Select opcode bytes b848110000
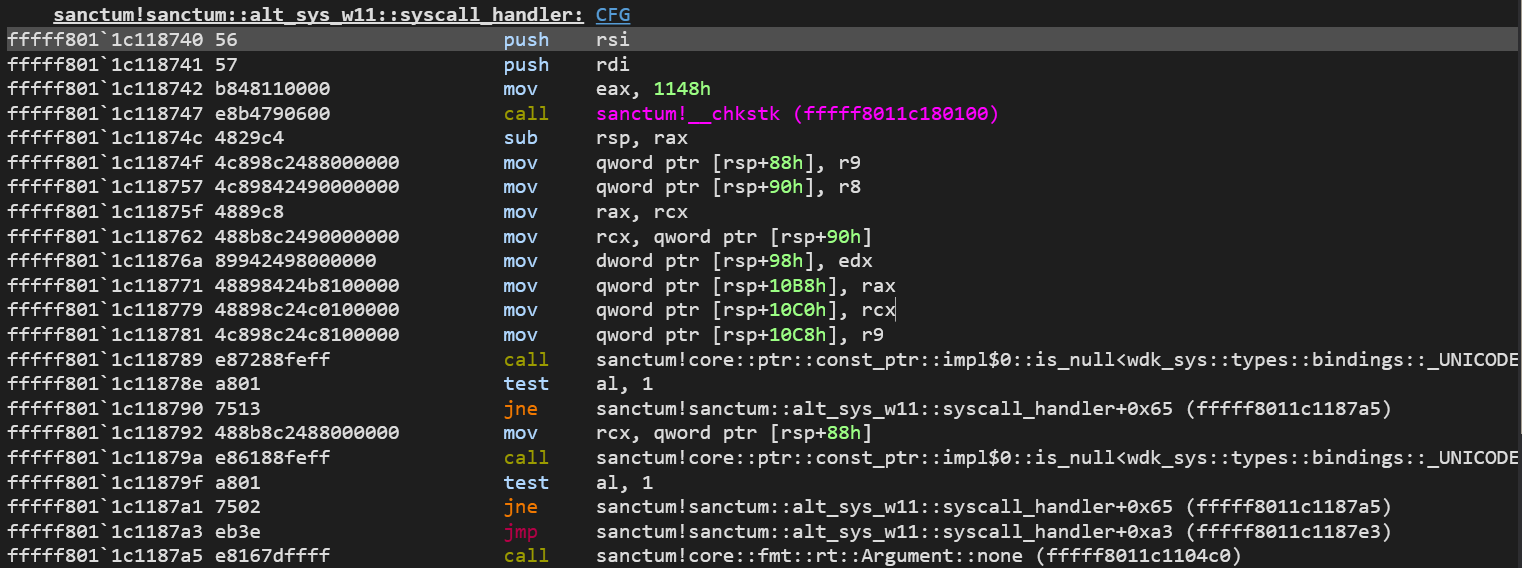Screen dimensions: 1522x568 click(x=272, y=89)
